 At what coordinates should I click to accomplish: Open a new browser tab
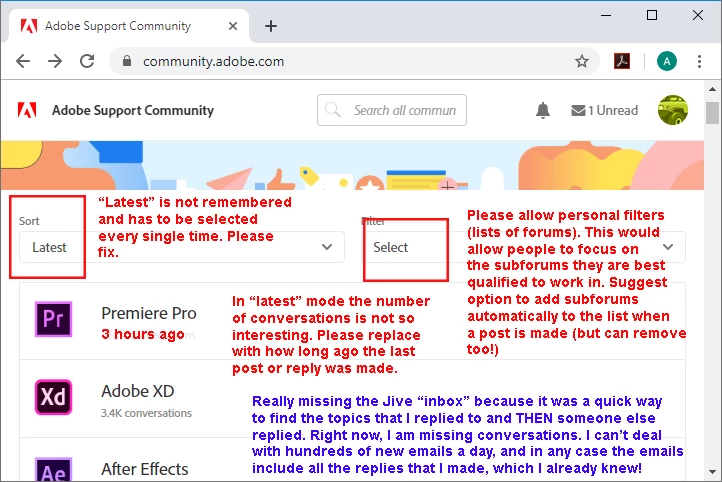271,26
